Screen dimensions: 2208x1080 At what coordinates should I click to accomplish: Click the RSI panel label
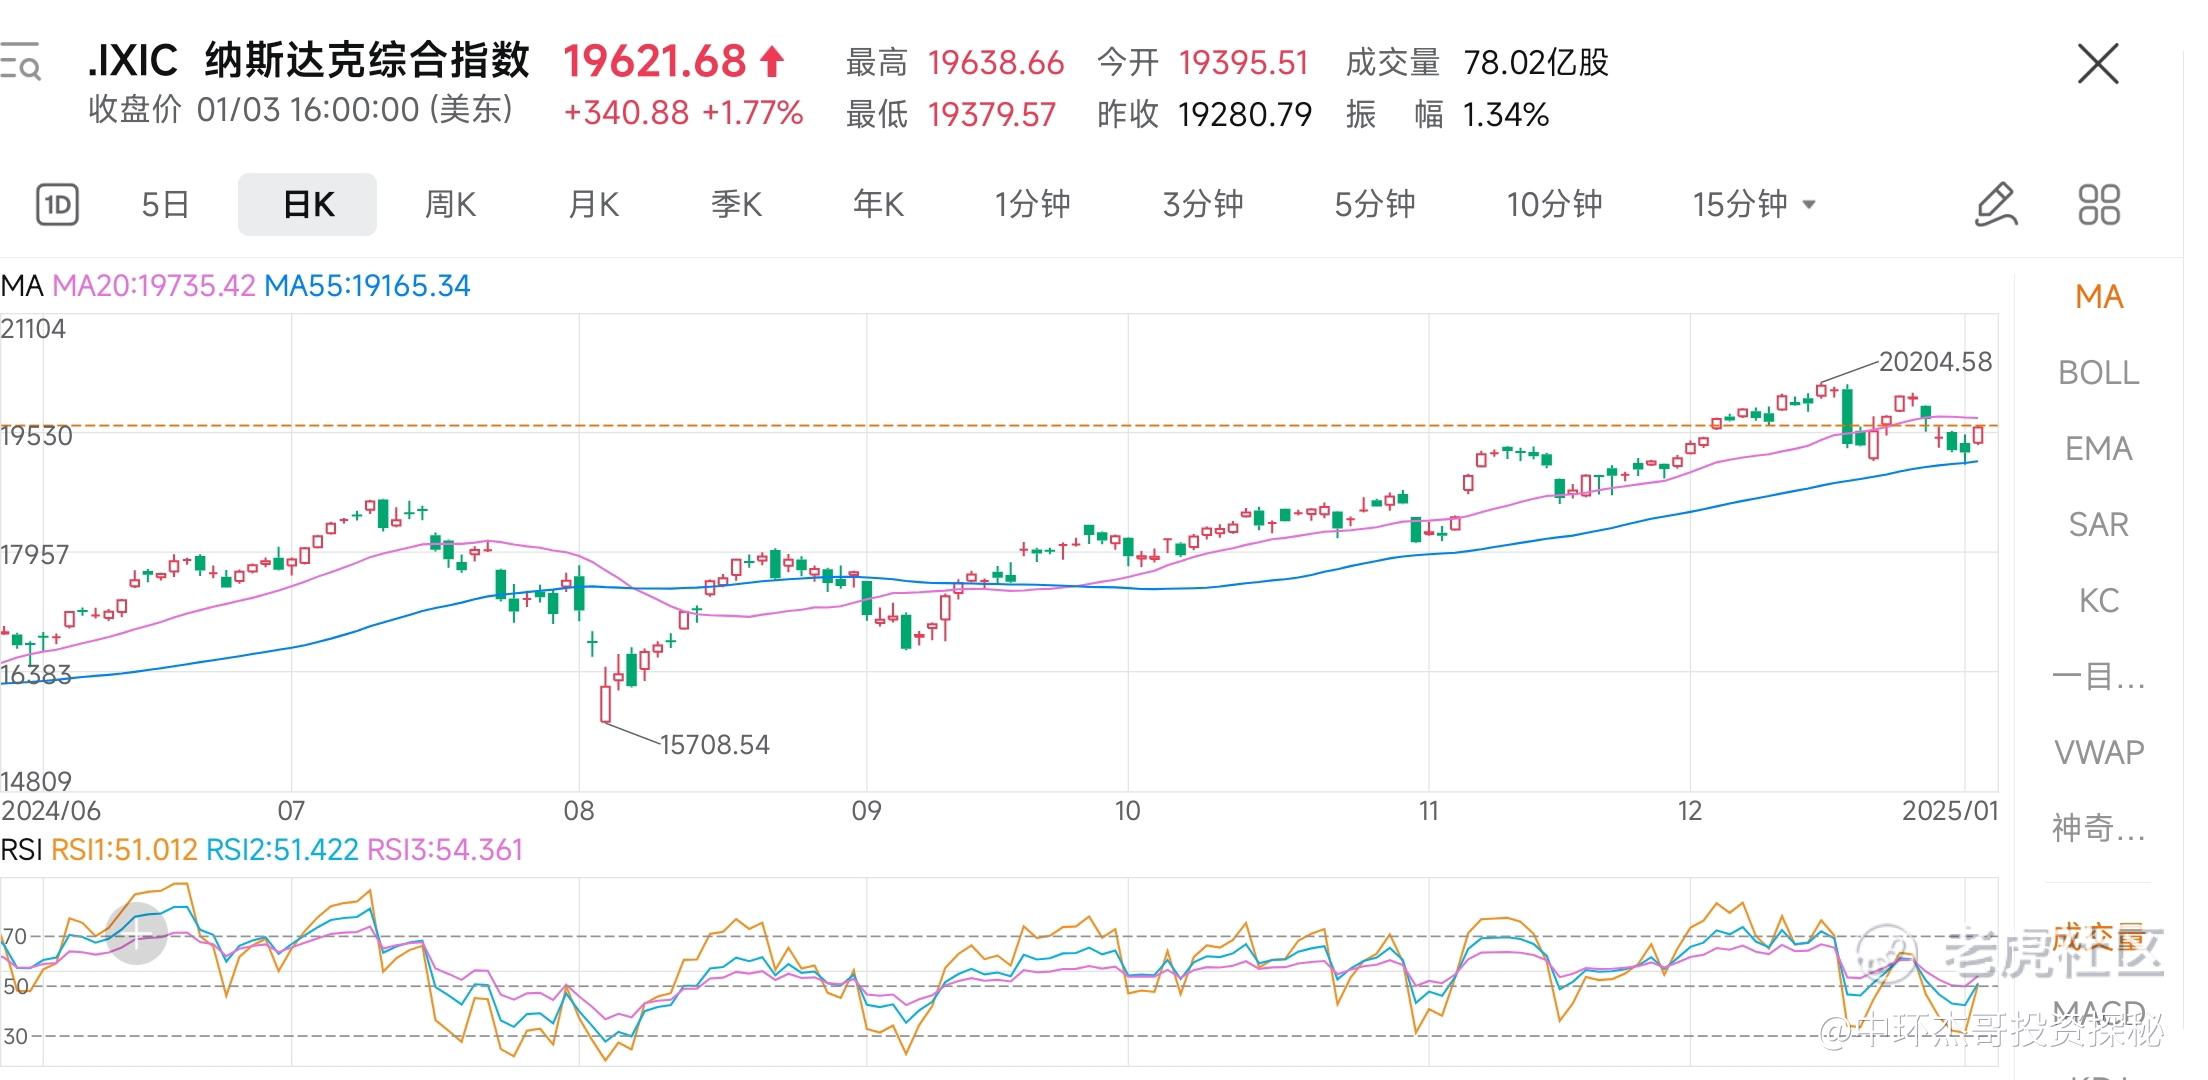(x=21, y=850)
